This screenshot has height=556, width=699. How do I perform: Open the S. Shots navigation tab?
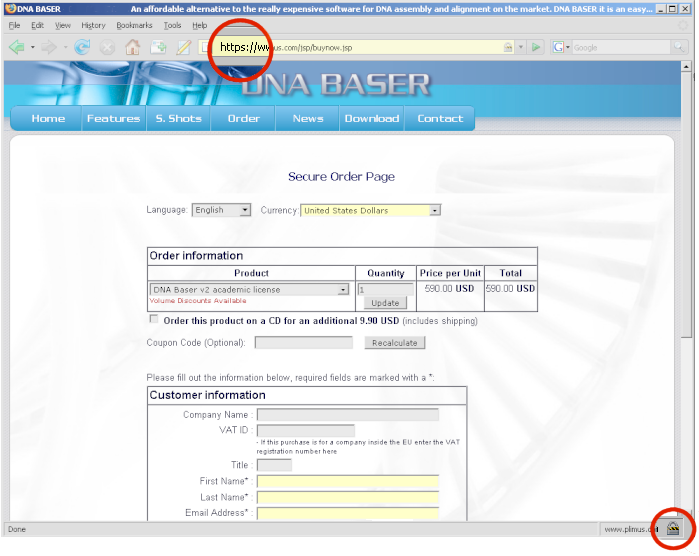click(x=178, y=119)
